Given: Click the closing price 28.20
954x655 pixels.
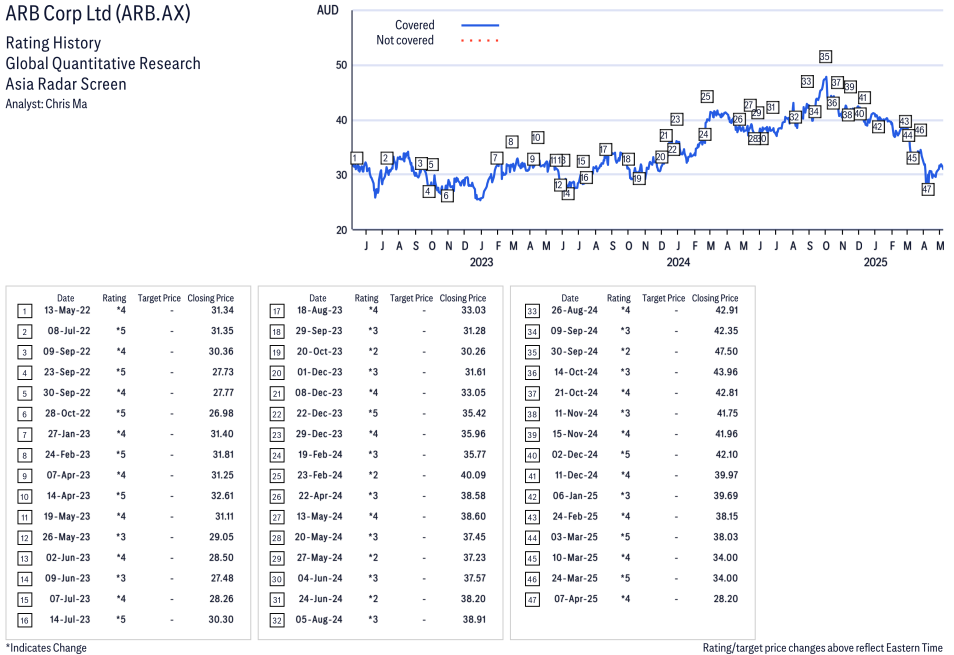Looking at the screenshot, I should 726,599.
